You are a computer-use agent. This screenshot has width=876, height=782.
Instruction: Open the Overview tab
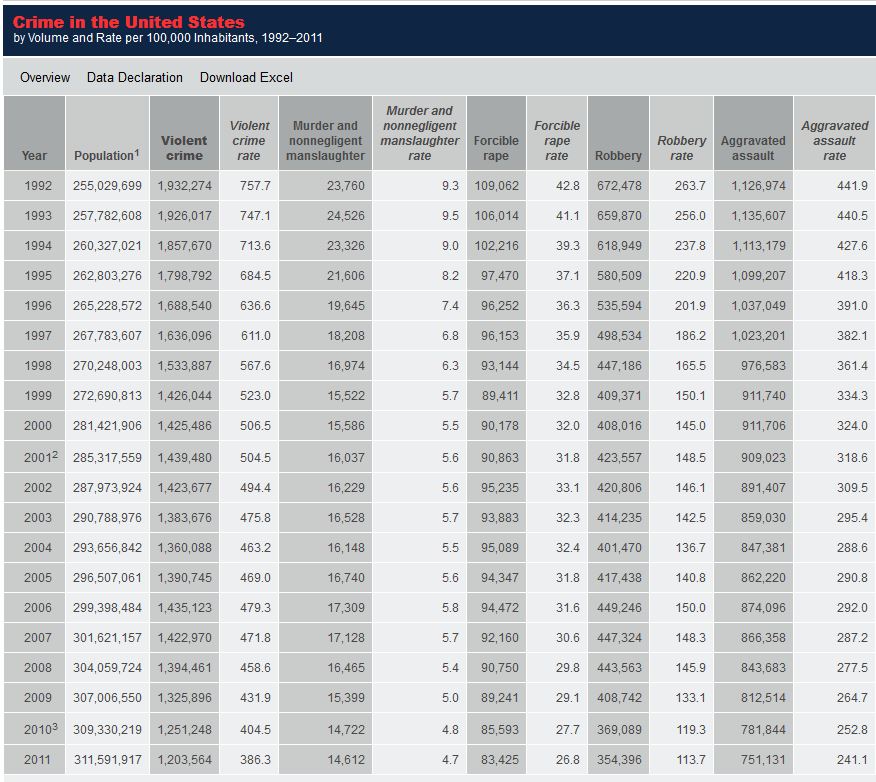click(45, 77)
